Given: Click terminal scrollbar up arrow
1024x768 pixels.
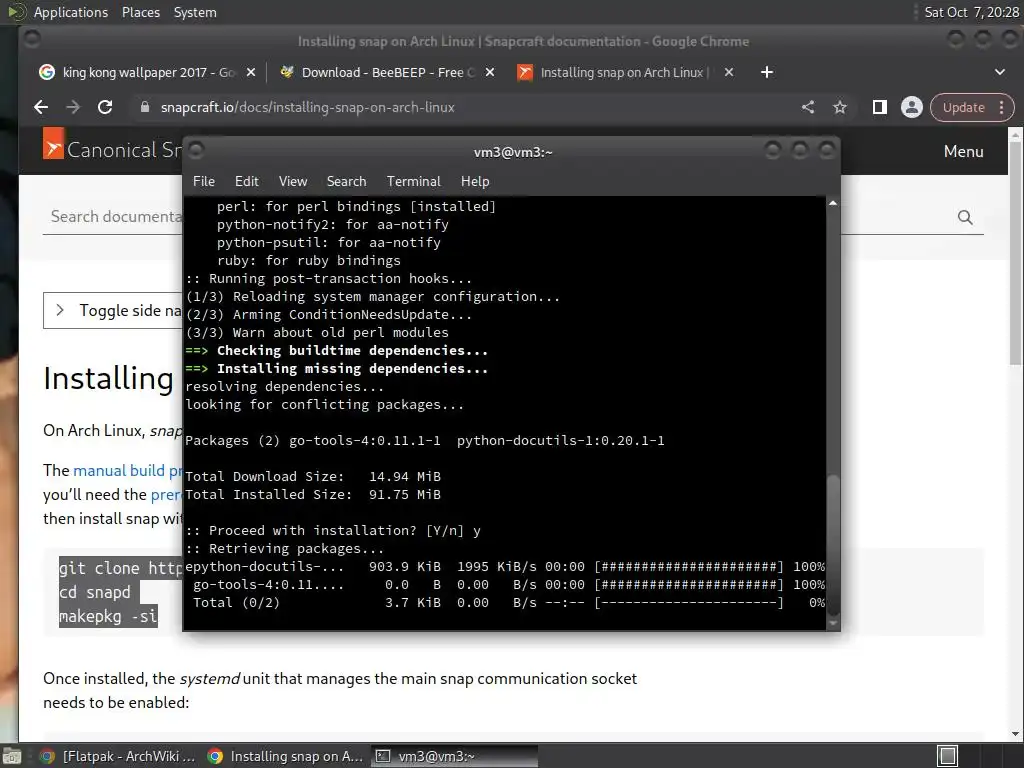Looking at the screenshot, I should 833,203.
